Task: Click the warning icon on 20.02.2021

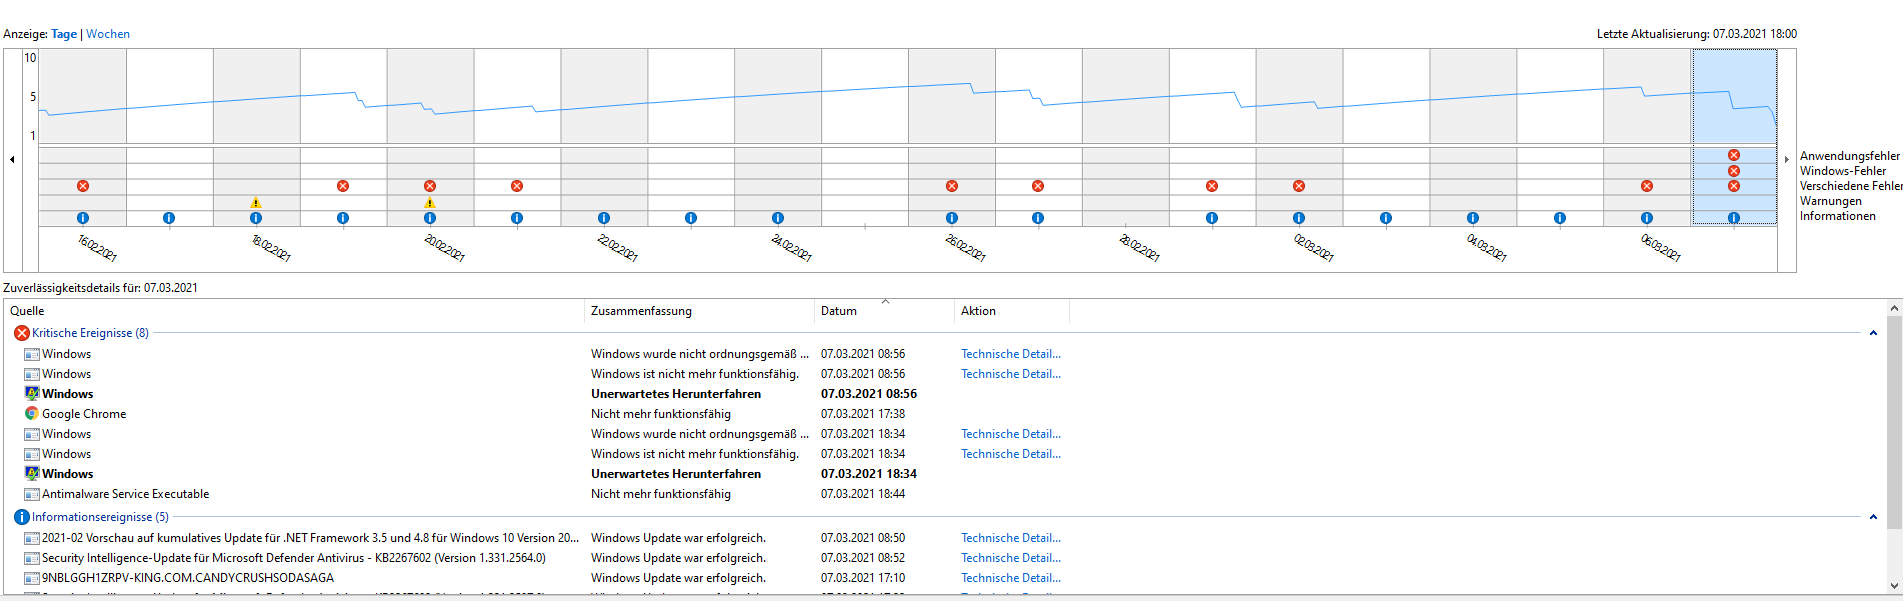Action: click(430, 202)
